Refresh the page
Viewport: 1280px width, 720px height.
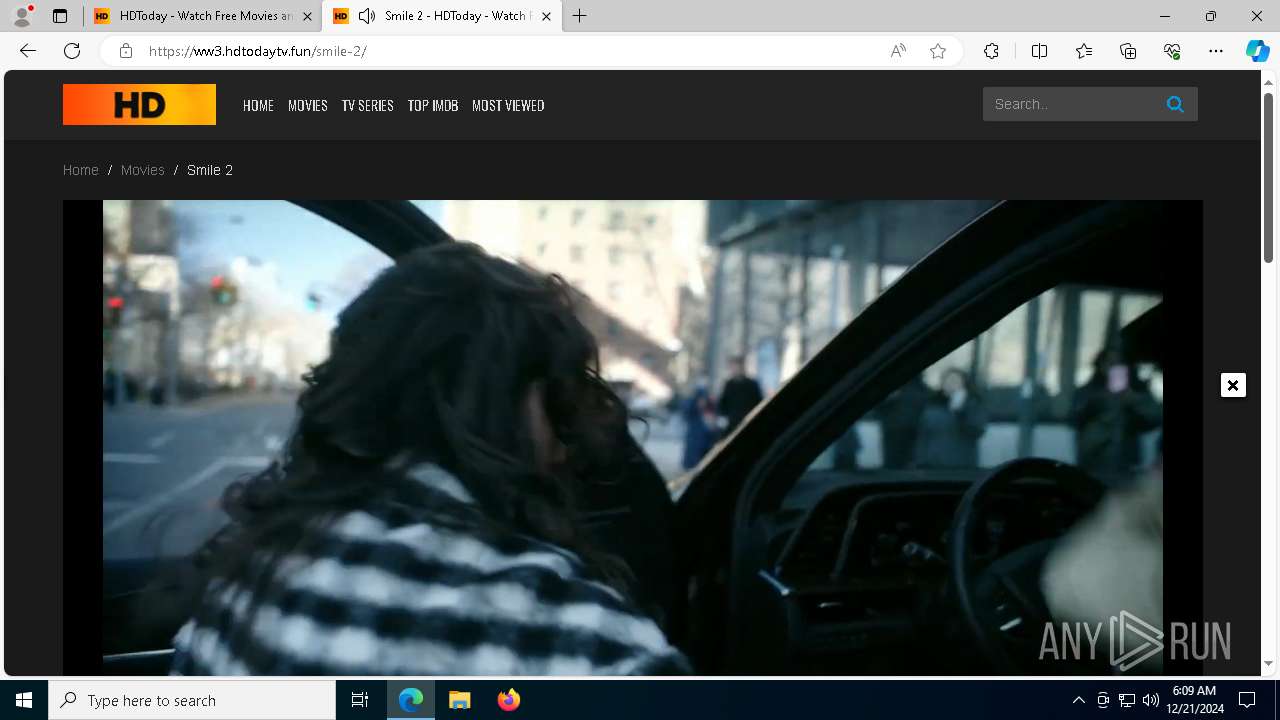click(72, 51)
